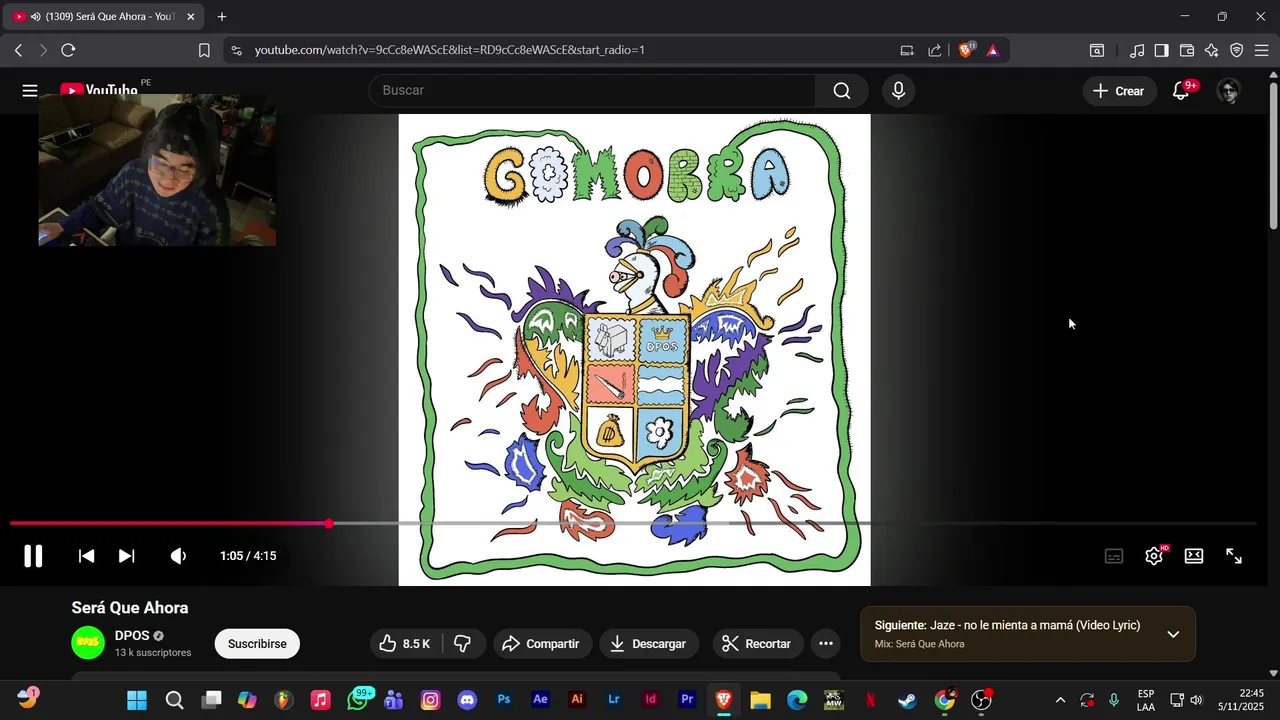Click the Recortar clip button
This screenshot has height=720, width=1280.
pos(757,644)
